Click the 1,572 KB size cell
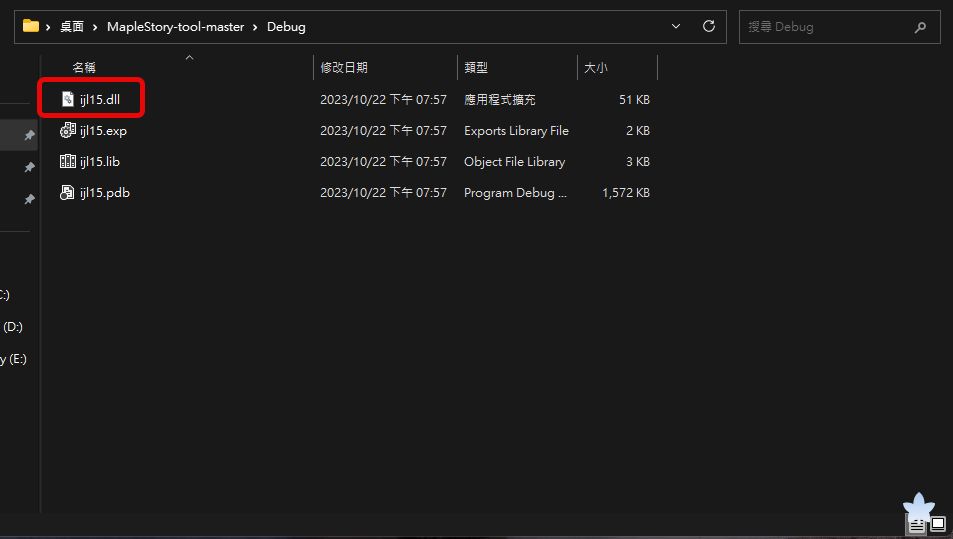The height and width of the screenshot is (539, 953). [x=626, y=192]
